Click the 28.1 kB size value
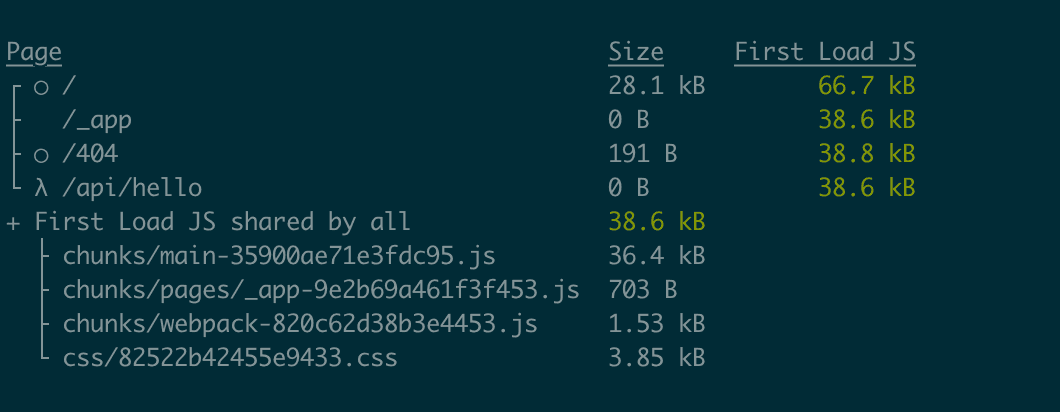1060x412 pixels. (x=656, y=87)
